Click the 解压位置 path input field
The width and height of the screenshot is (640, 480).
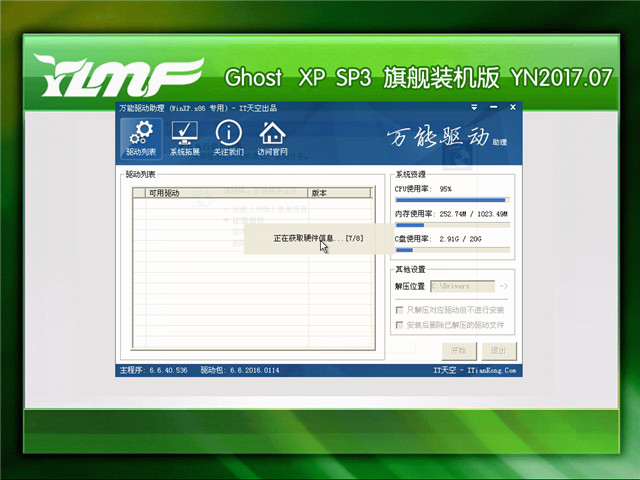click(x=462, y=287)
